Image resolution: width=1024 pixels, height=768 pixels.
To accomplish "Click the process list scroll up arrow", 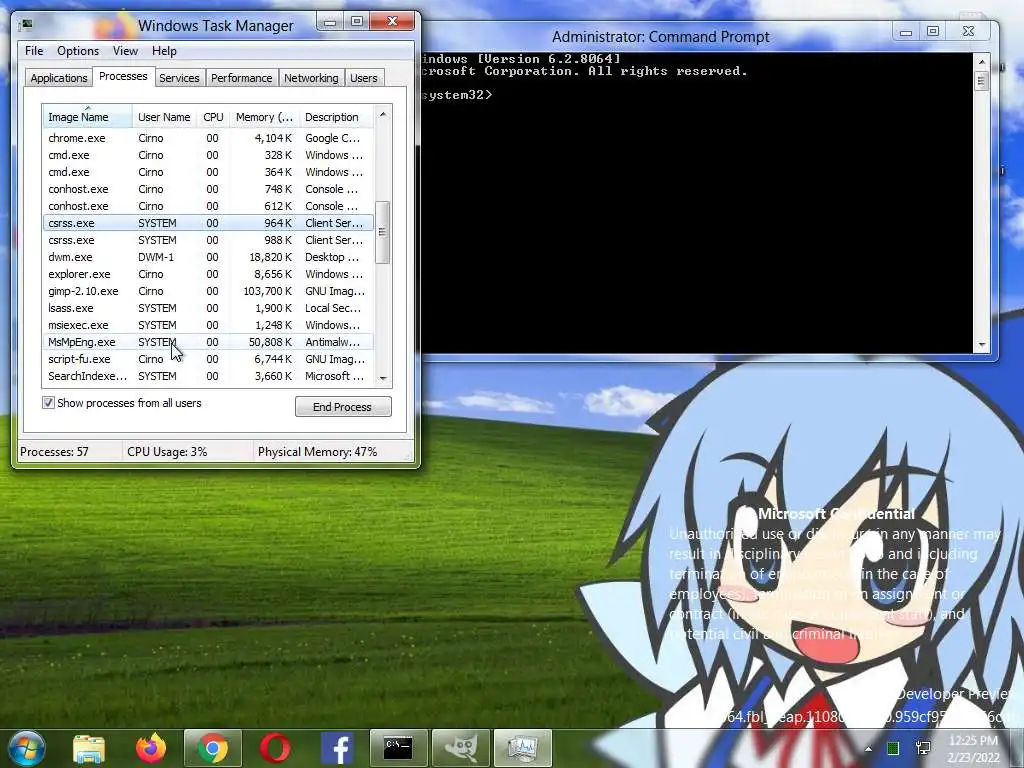I will (x=383, y=114).
